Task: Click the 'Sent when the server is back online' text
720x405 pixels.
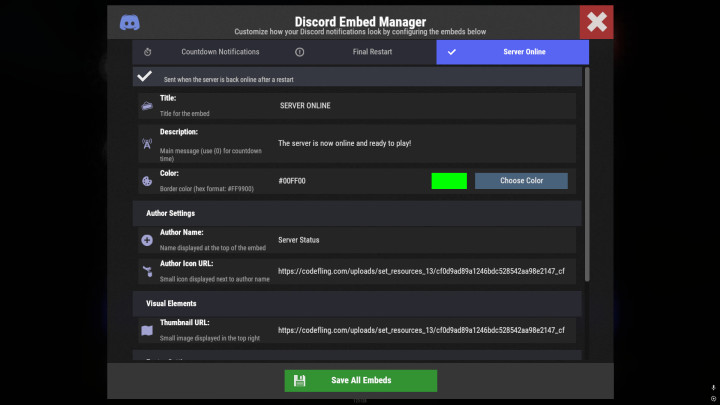Action: click(x=229, y=79)
